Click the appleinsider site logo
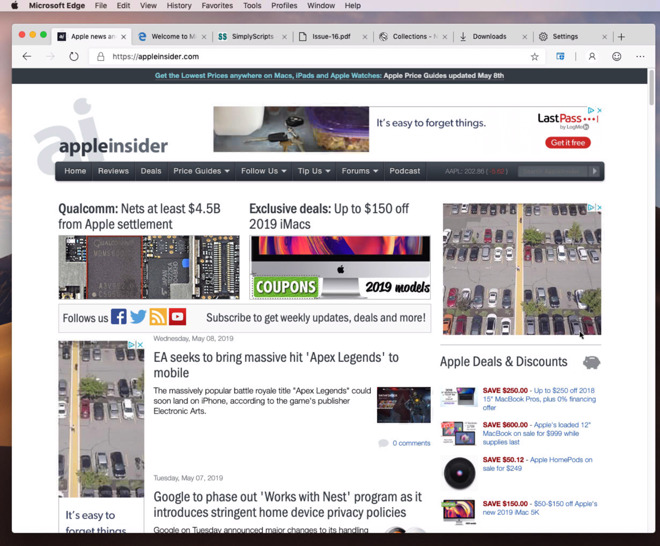The width and height of the screenshot is (660, 546). tap(101, 135)
